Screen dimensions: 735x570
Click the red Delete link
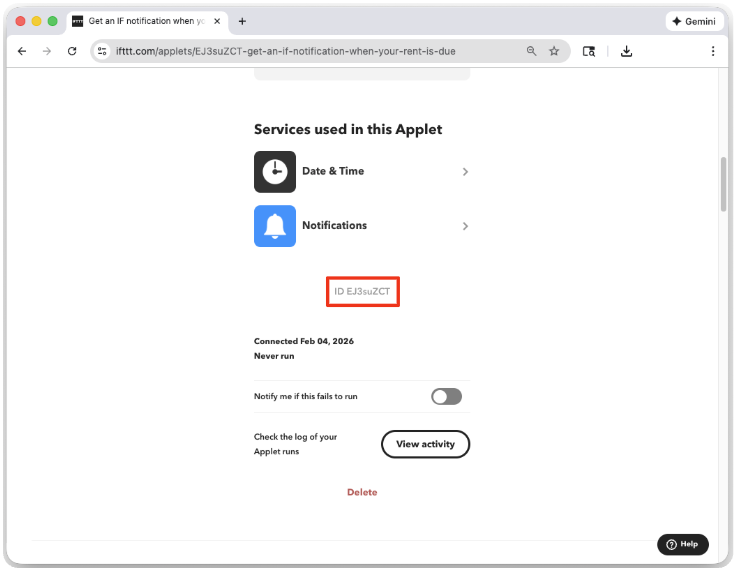point(362,492)
